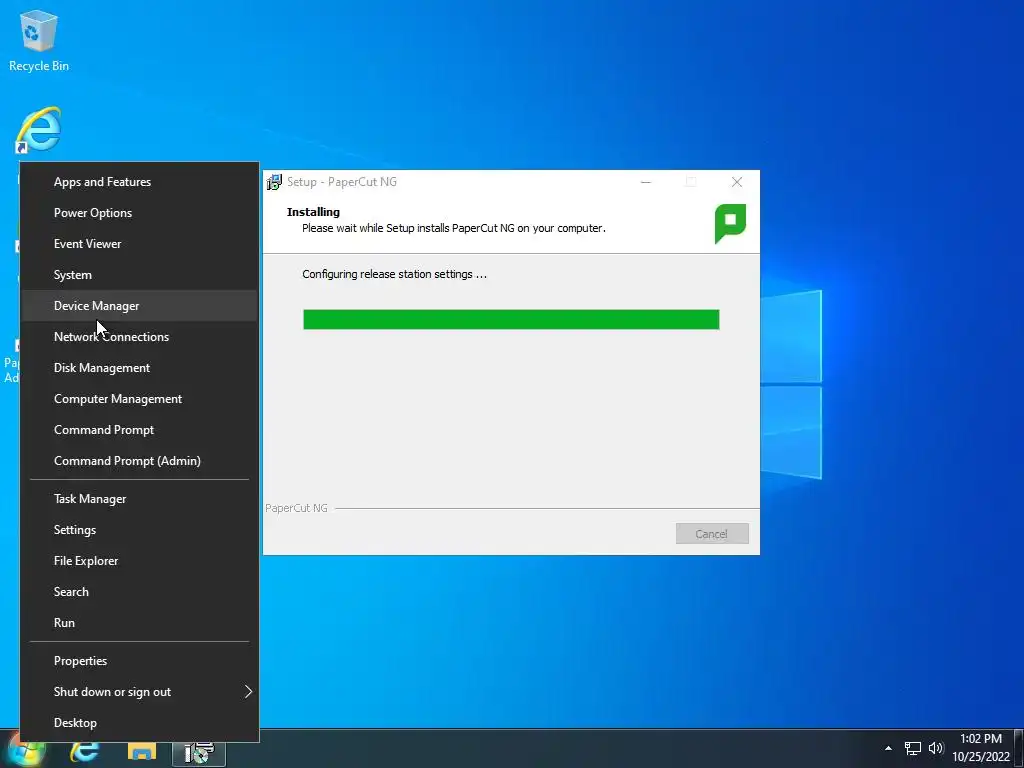1024x768 pixels.
Task: Open the clock showing 1:02 PM
Action: [980, 748]
